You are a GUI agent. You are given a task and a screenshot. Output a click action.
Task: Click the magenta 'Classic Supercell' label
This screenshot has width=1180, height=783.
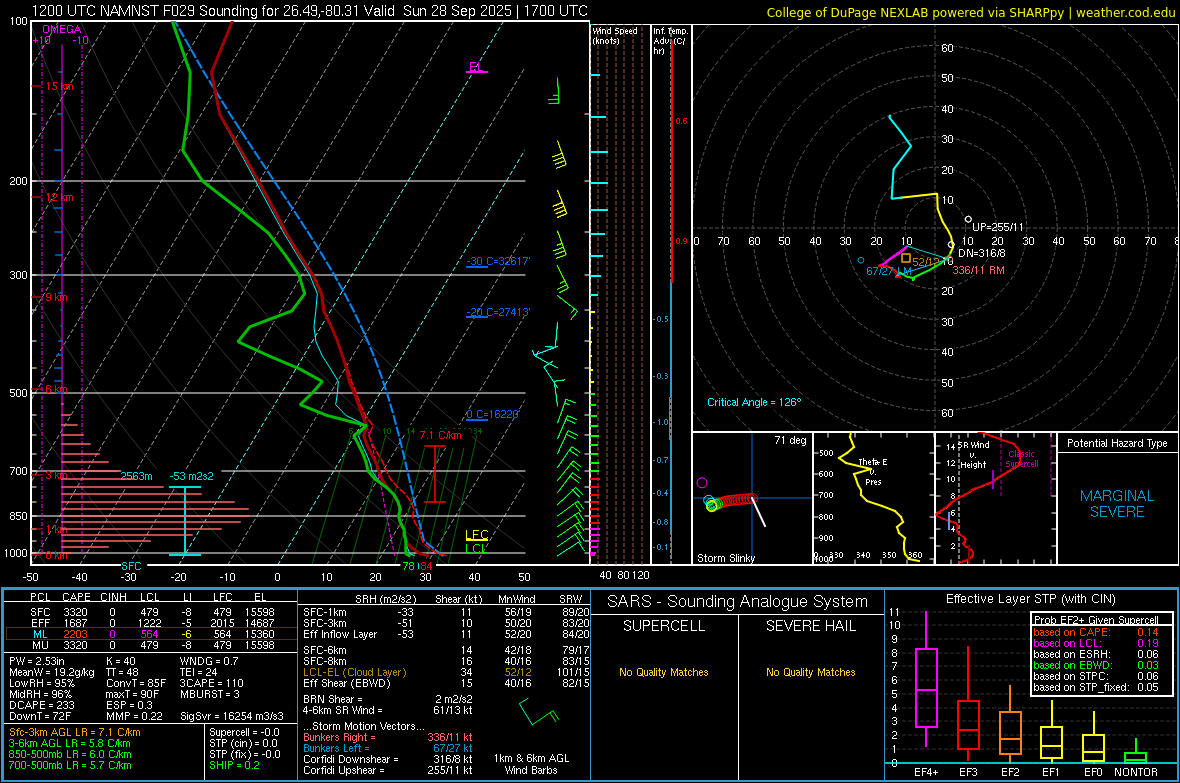tap(1022, 459)
